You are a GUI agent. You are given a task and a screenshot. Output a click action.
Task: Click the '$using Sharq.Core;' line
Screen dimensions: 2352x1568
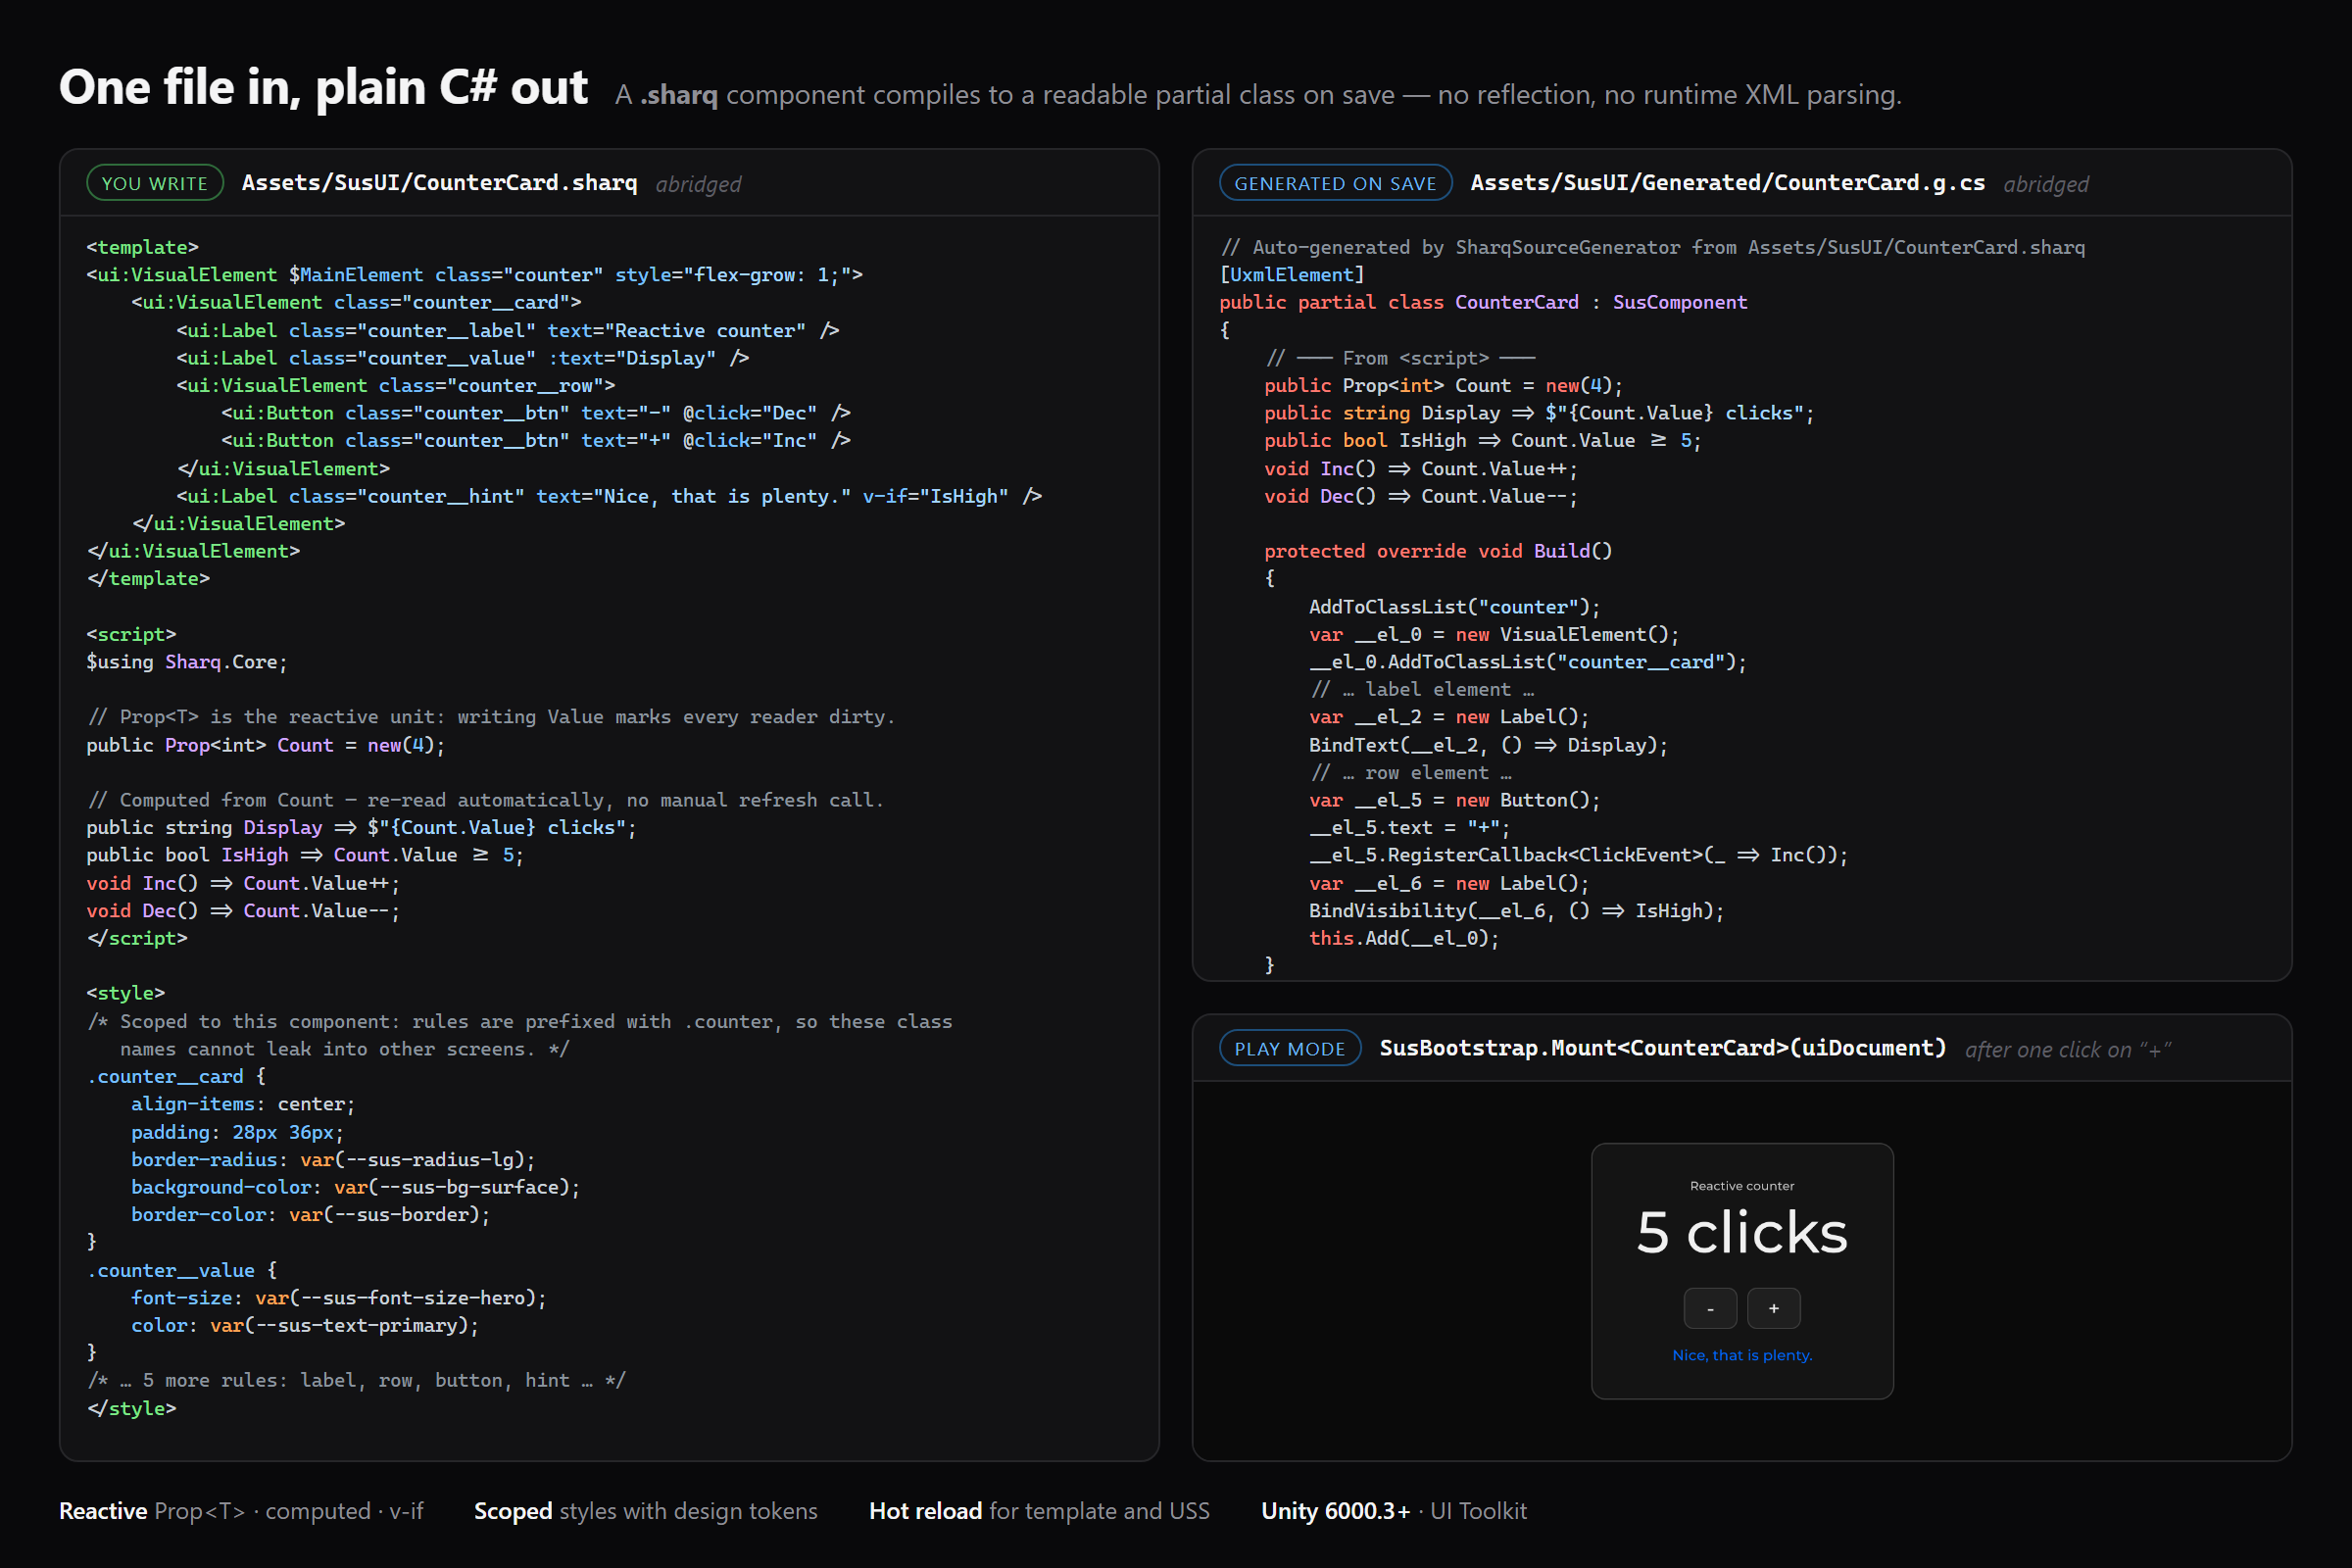pyautogui.click(x=187, y=662)
